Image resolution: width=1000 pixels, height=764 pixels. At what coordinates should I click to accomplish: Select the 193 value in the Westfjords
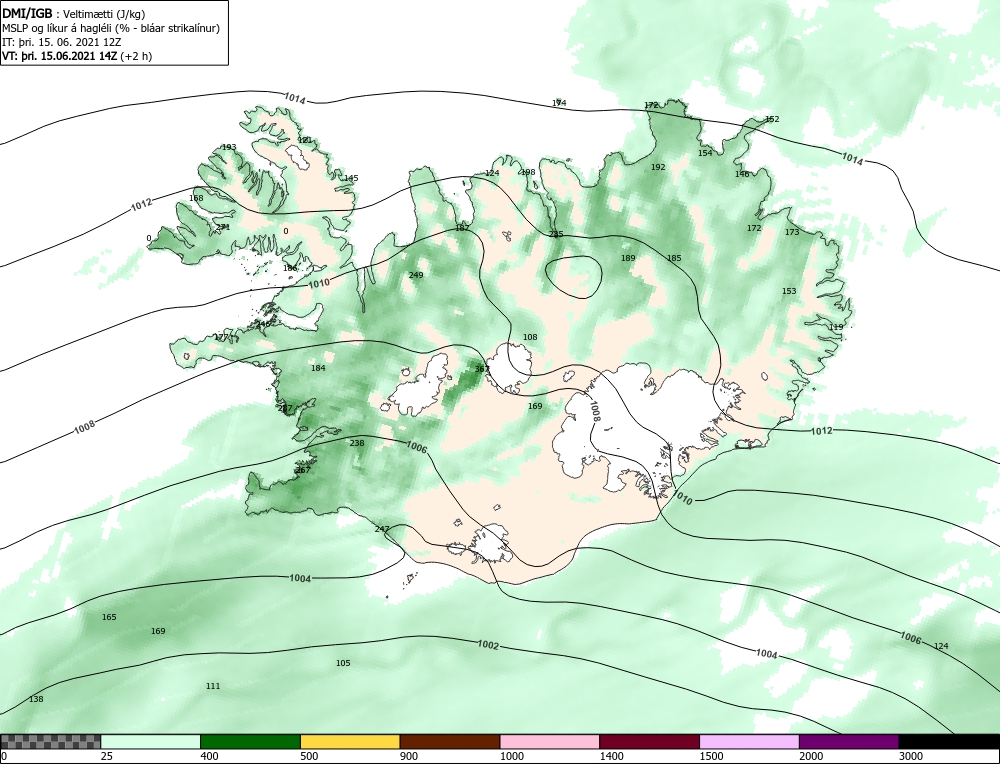point(229,147)
